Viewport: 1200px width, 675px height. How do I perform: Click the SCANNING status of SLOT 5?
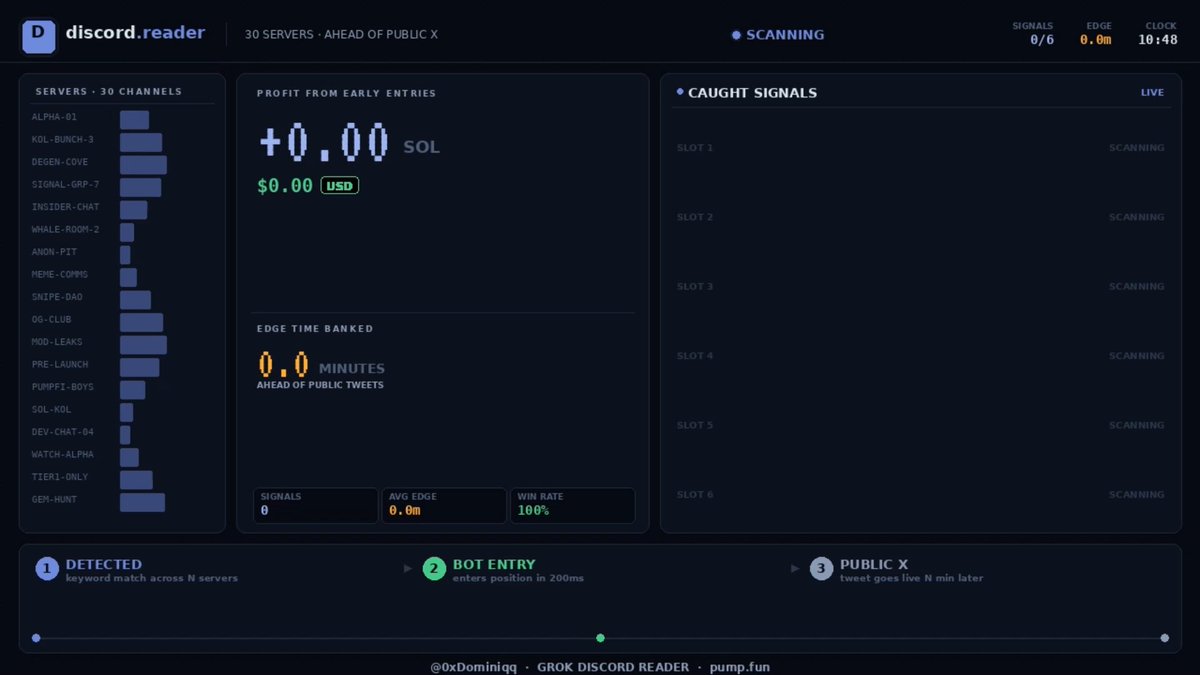click(x=1136, y=425)
